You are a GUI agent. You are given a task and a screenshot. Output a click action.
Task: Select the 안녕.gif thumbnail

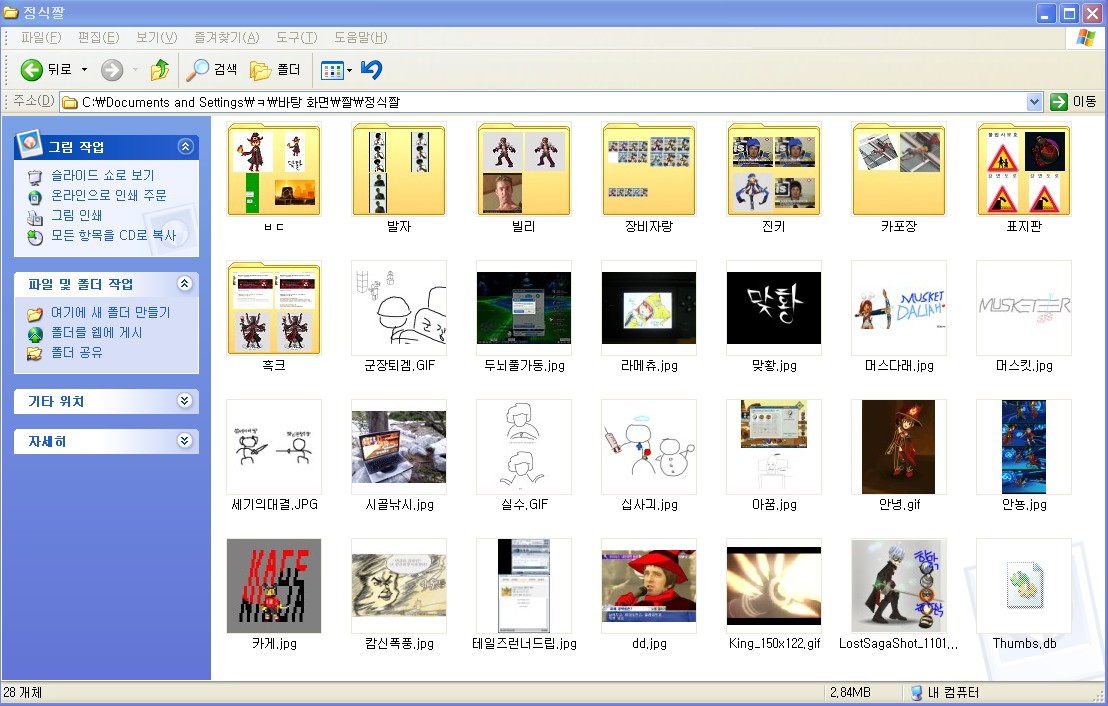click(x=899, y=447)
